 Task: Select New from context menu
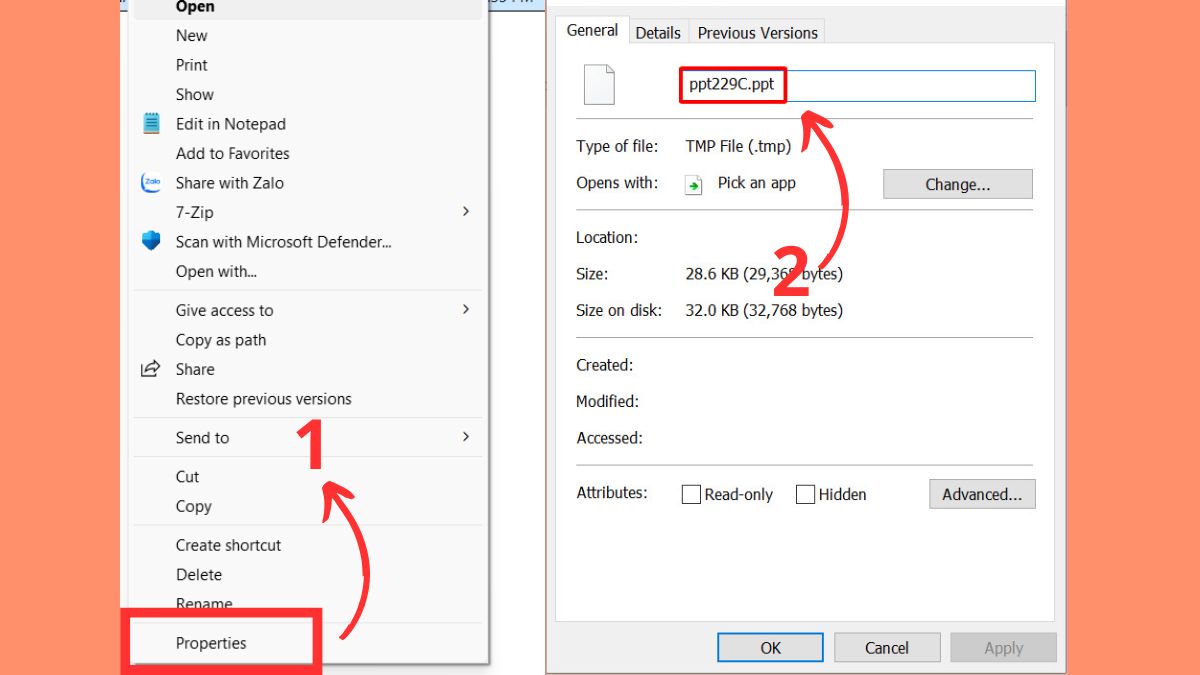coord(192,35)
